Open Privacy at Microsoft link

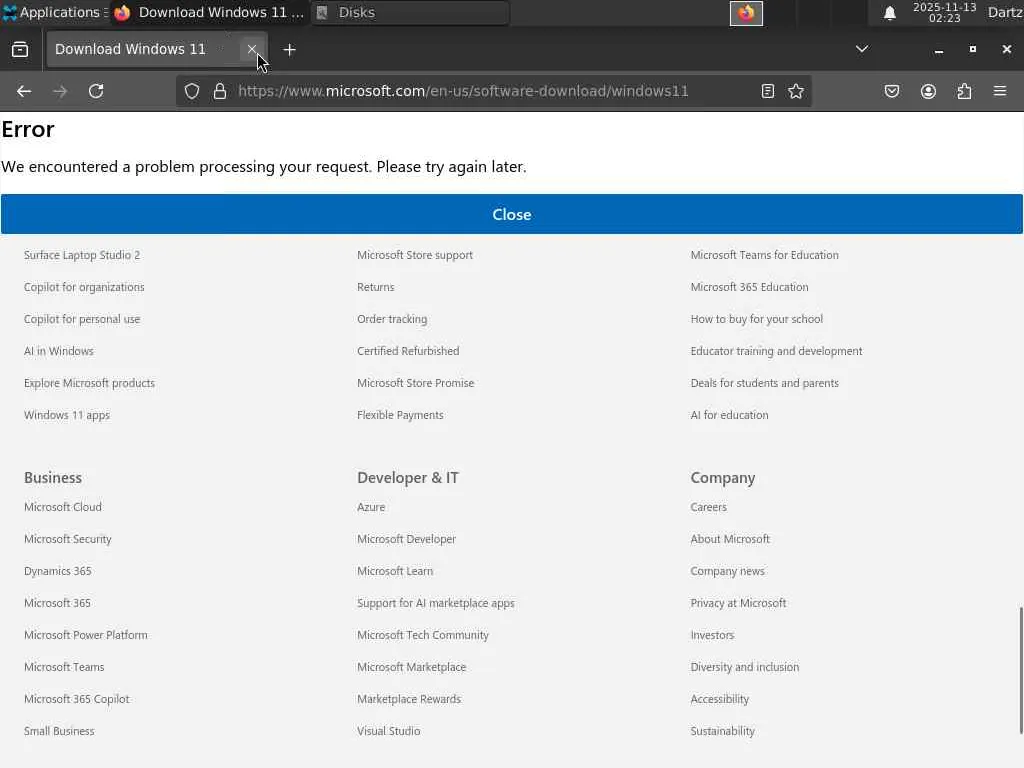[x=739, y=603]
